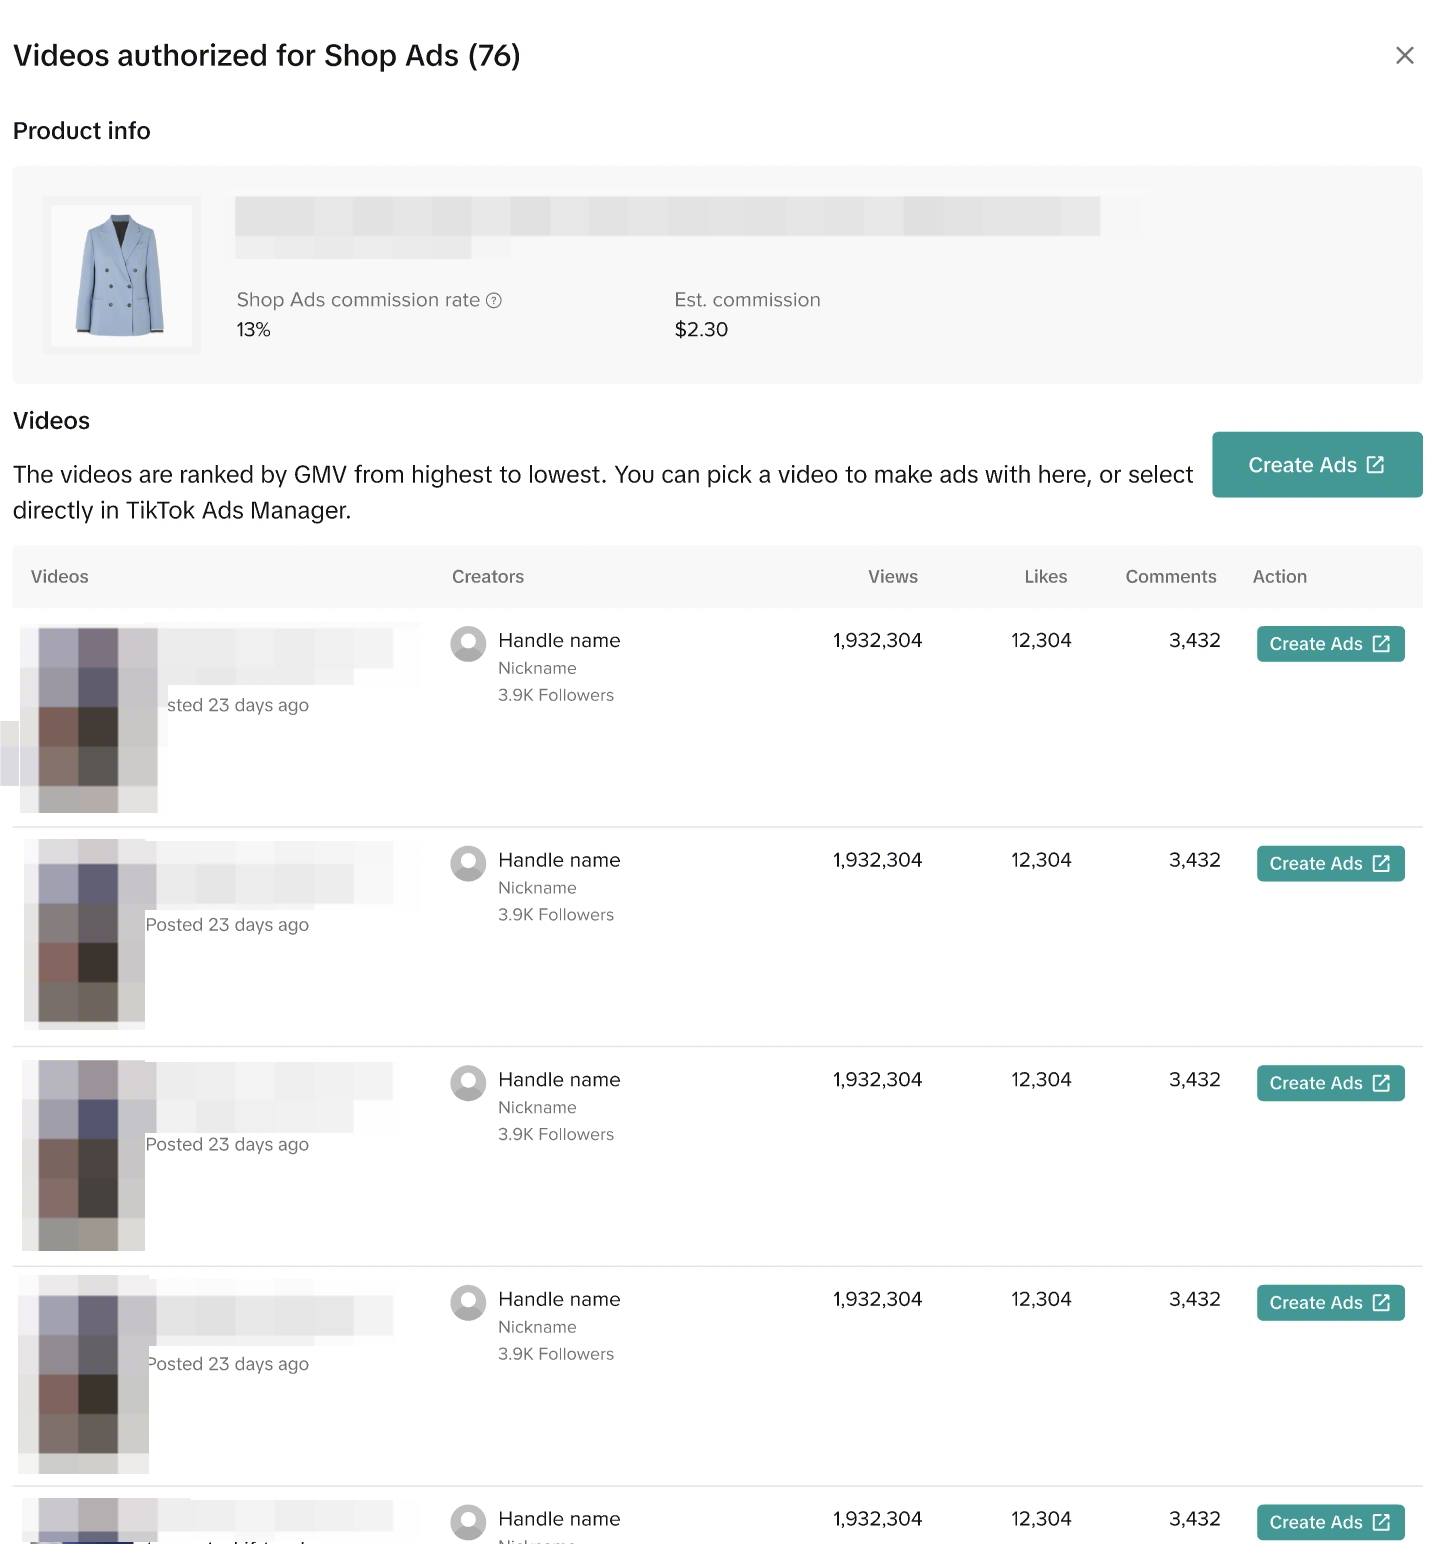This screenshot has height=1544, width=1446.
Task: Open the blue blazer product thumbnail
Action: (x=121, y=275)
